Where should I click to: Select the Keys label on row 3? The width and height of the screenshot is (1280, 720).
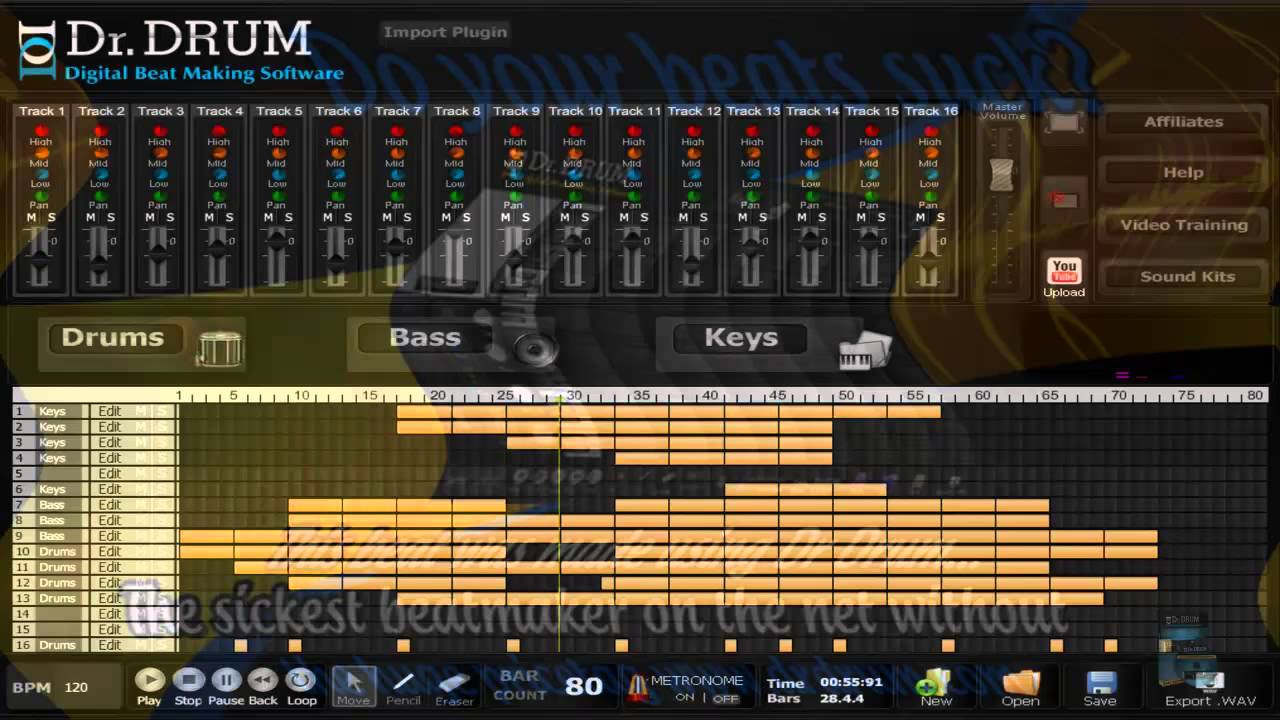(x=52, y=443)
